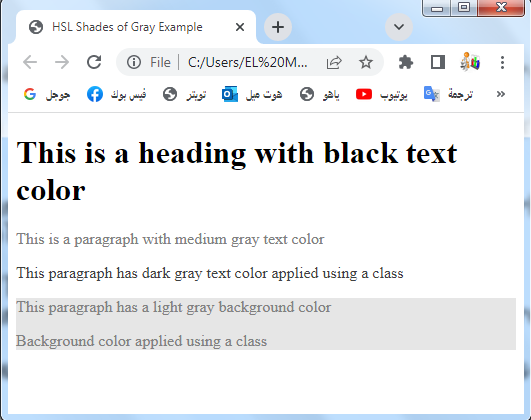Image resolution: width=531 pixels, height=420 pixels.
Task: Bookmark this page with the star icon
Action: click(x=366, y=62)
